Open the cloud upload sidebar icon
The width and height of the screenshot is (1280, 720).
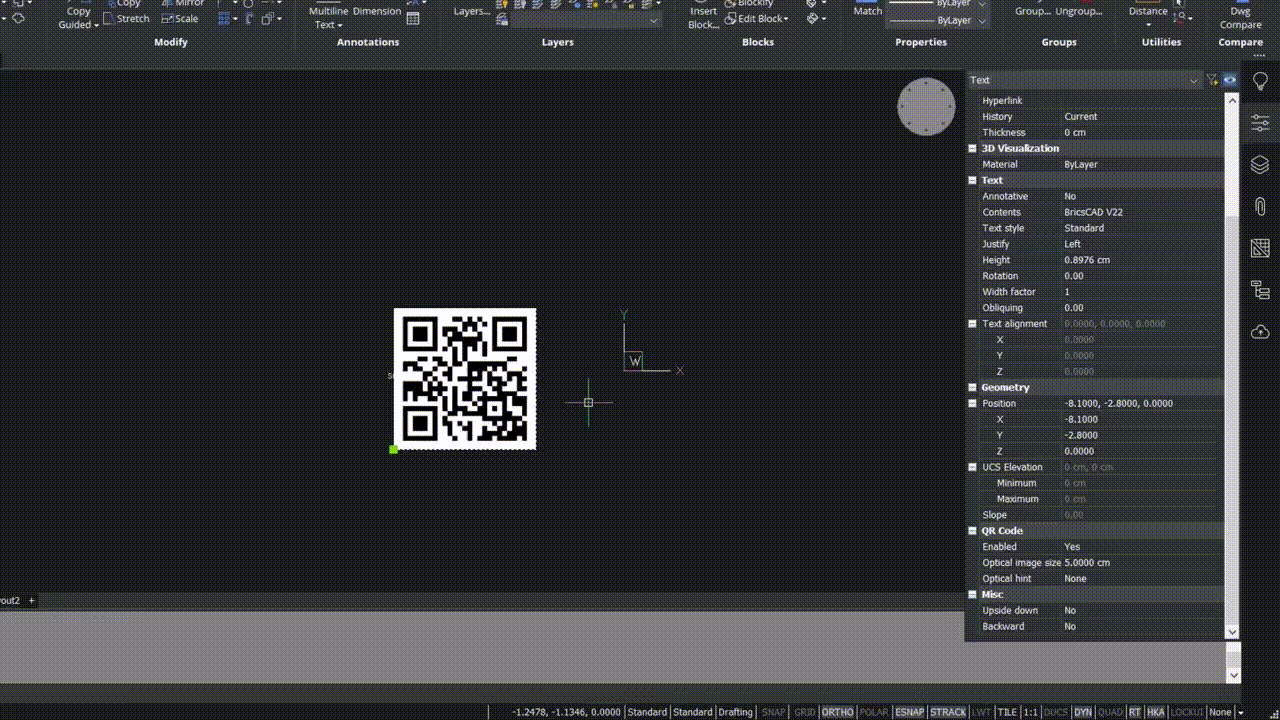[1260, 332]
